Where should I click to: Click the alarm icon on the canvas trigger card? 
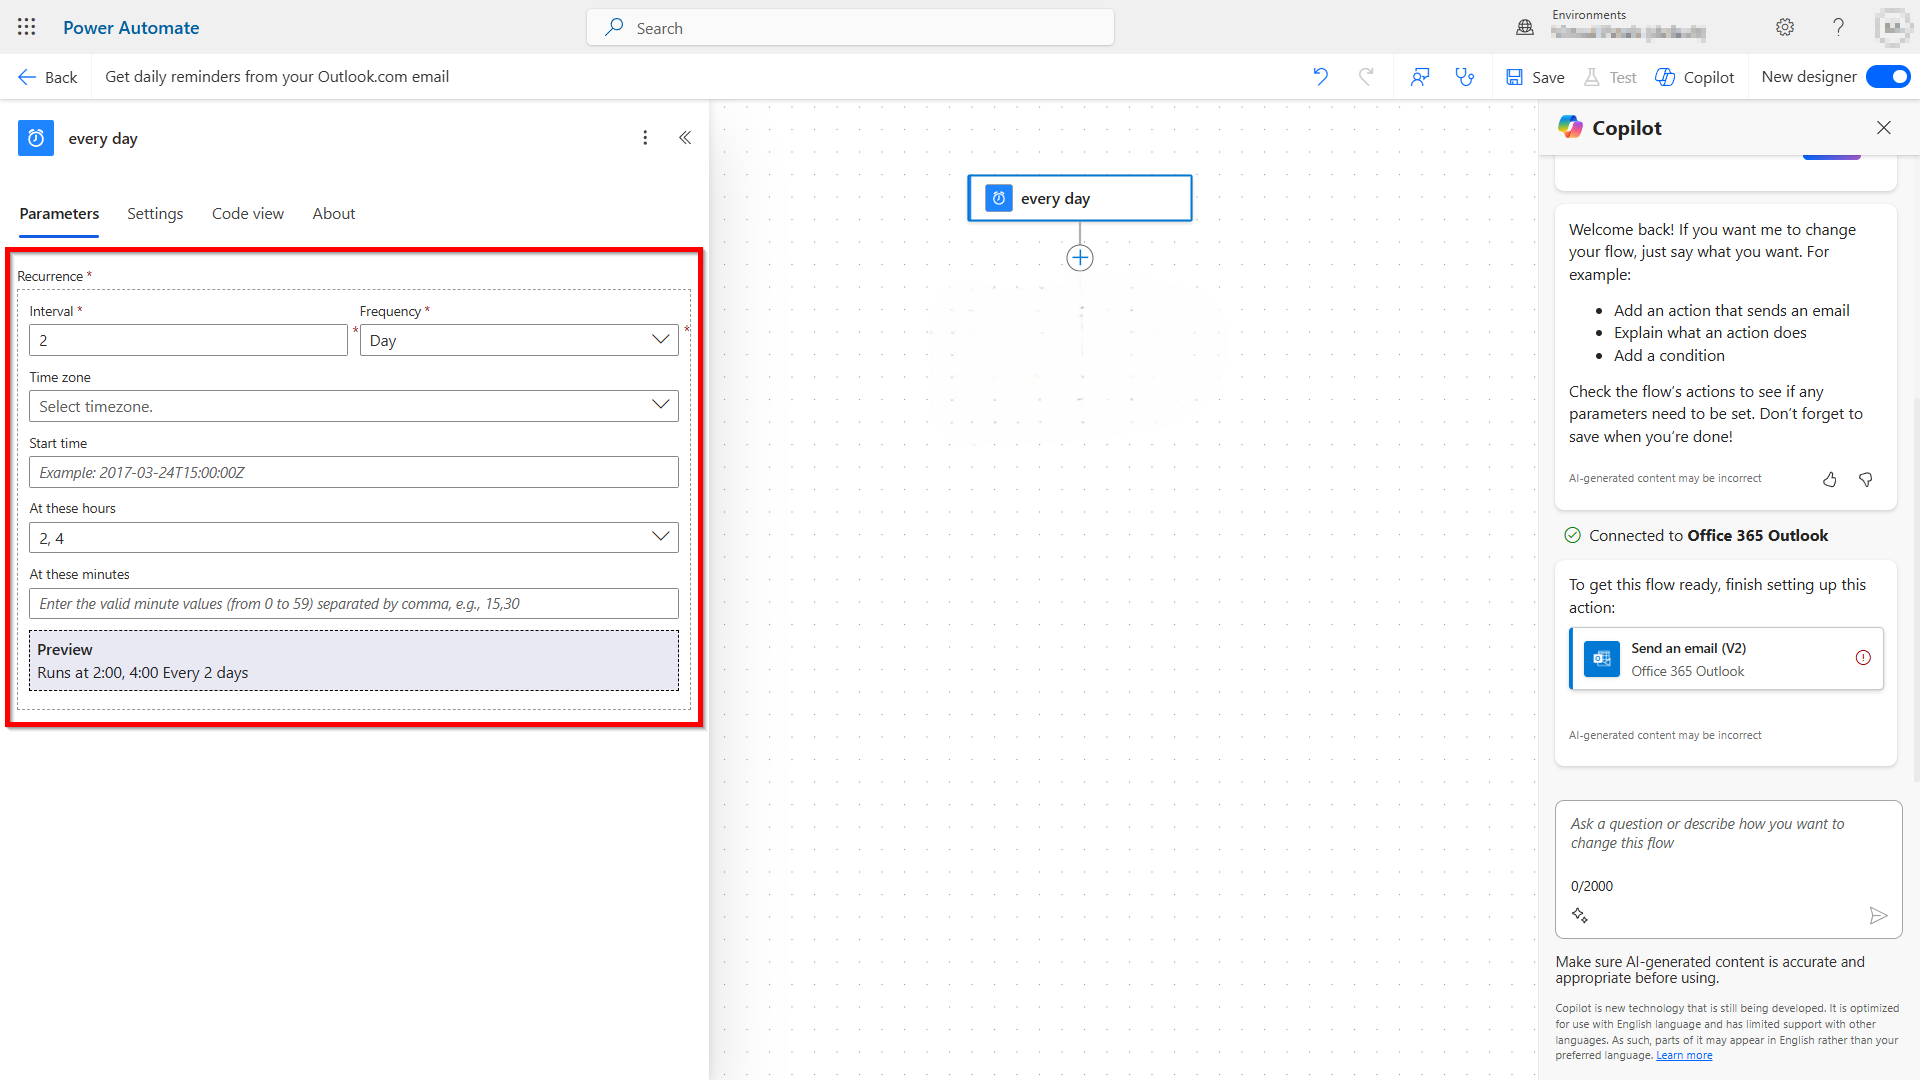coord(999,198)
